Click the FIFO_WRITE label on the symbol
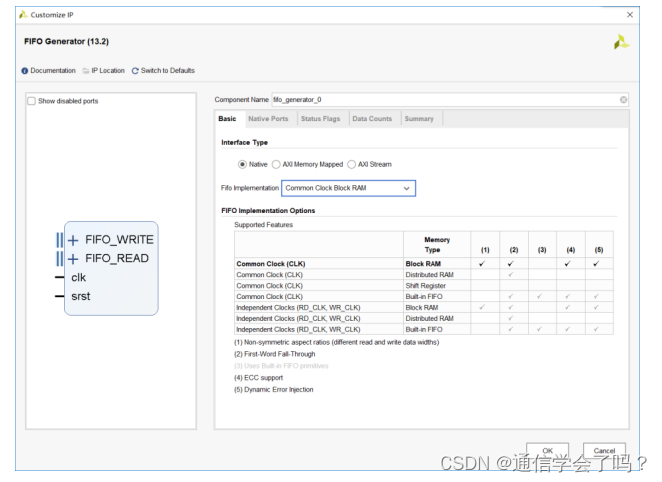The width and height of the screenshot is (662, 482). 119,240
